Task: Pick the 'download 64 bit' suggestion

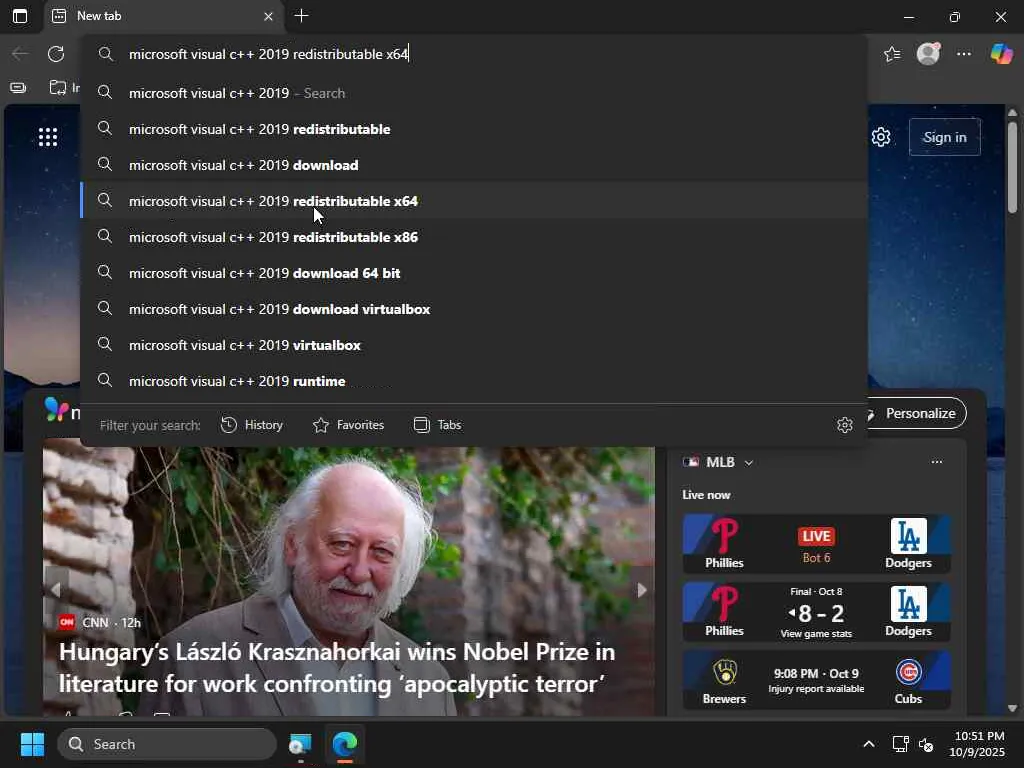Action: click(473, 272)
